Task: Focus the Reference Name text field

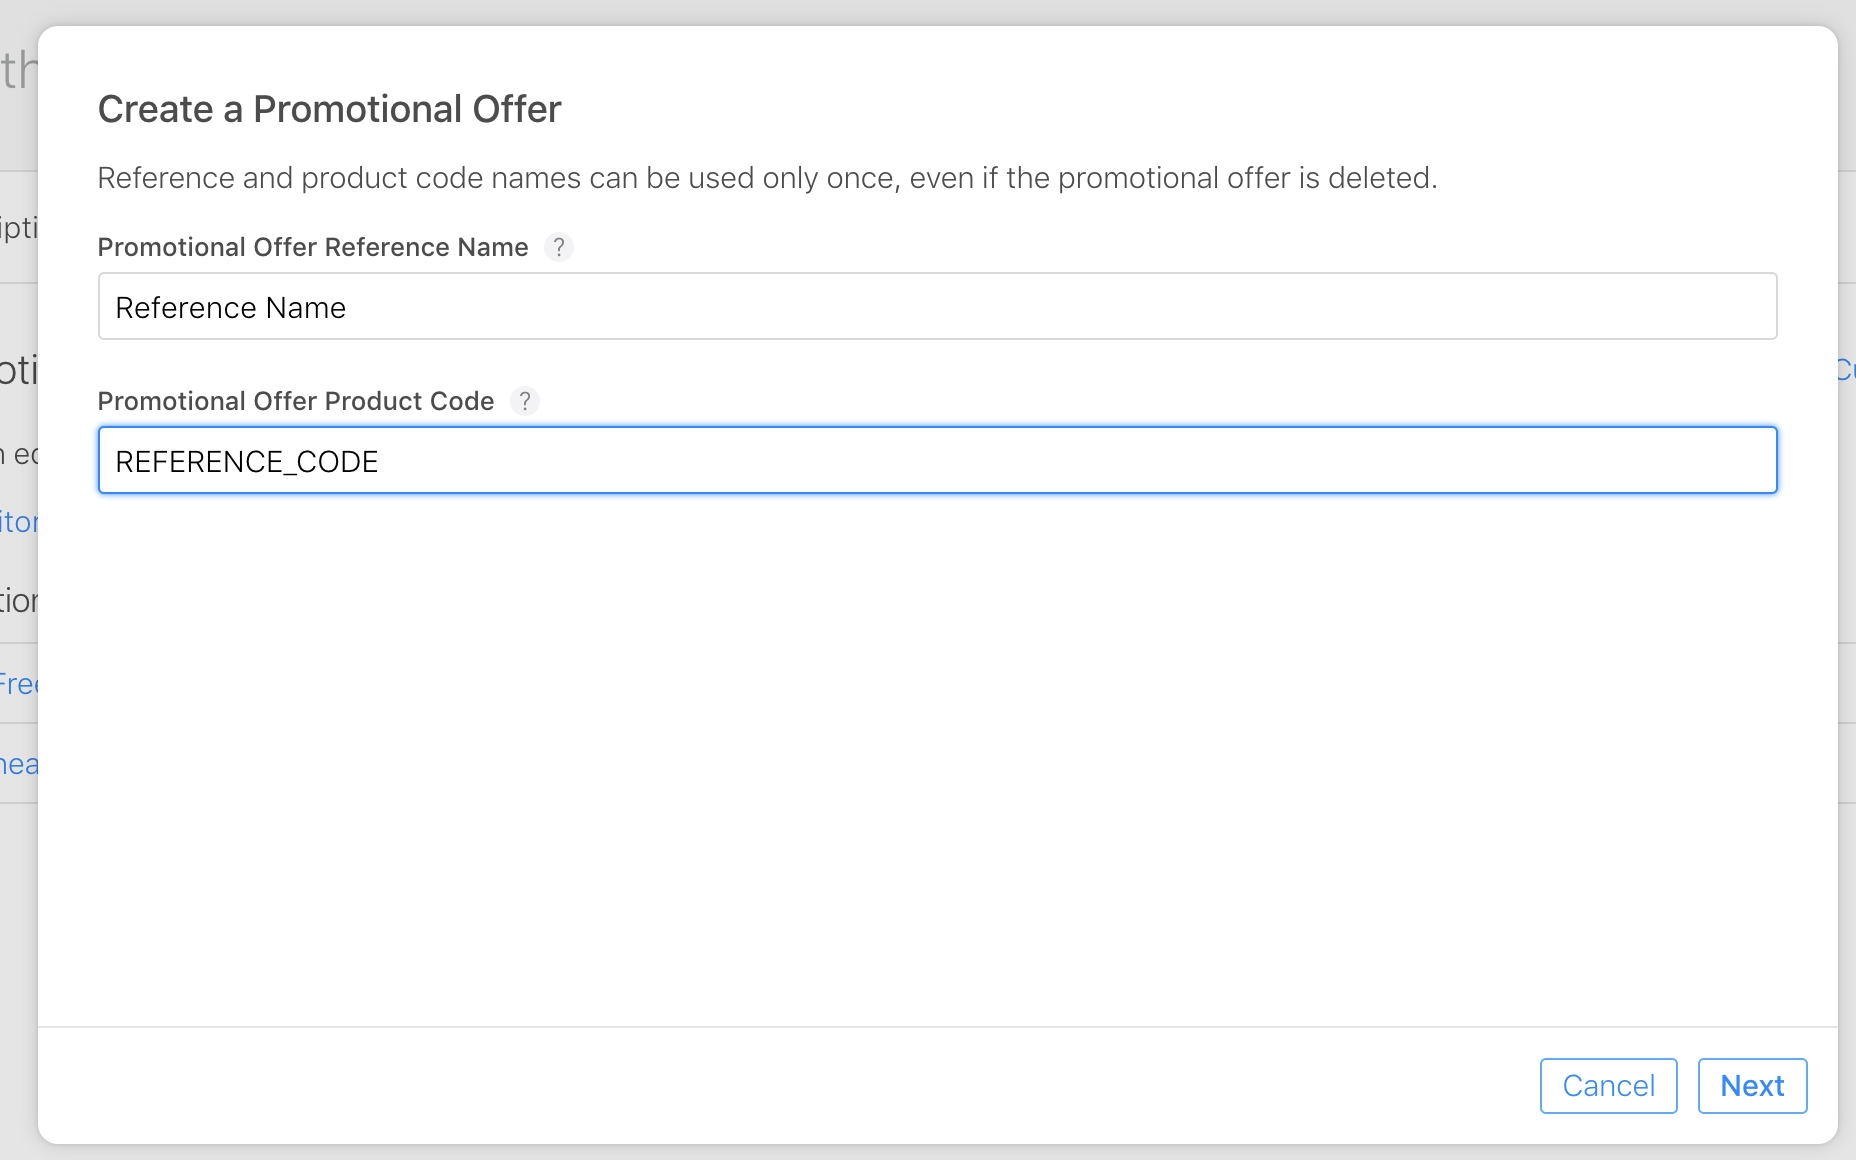Action: [936, 307]
